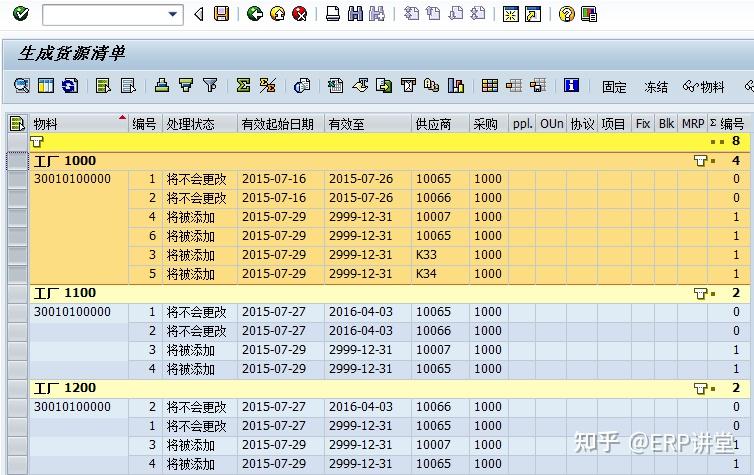The image size is (754, 475).
Task: Click the table select-all corner icon
Action: tap(17, 124)
